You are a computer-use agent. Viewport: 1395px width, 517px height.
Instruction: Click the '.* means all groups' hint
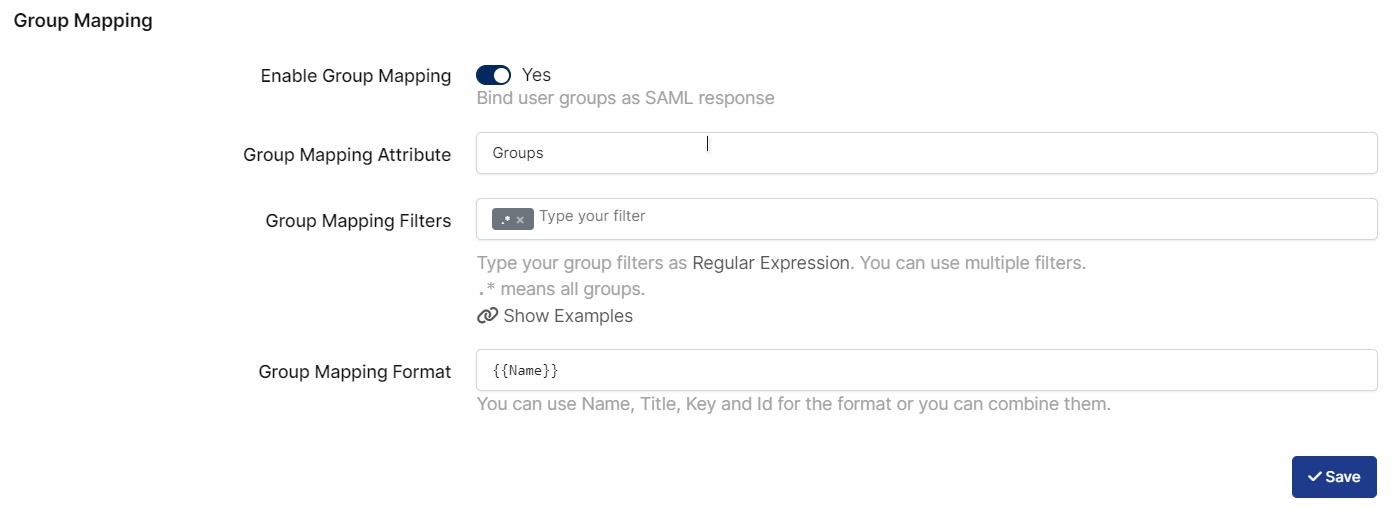[x=561, y=290]
